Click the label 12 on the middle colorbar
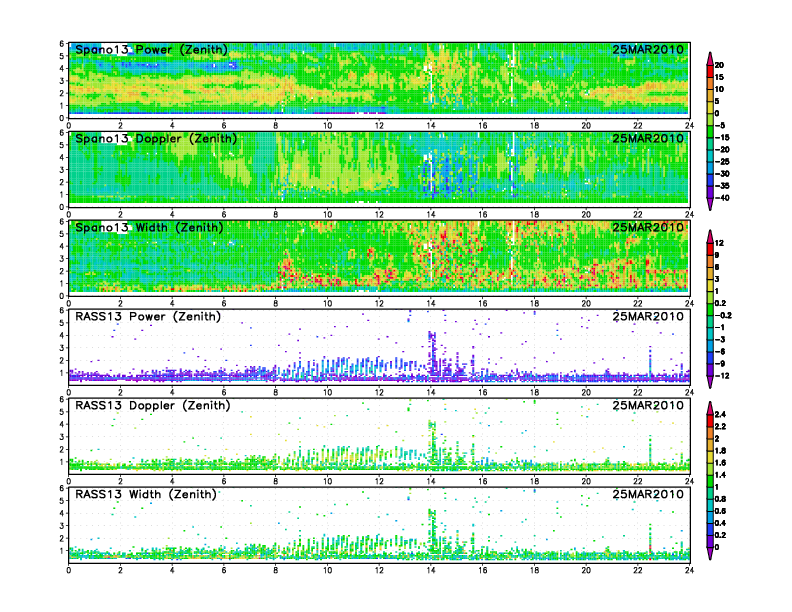The image size is (792, 612). point(719,243)
